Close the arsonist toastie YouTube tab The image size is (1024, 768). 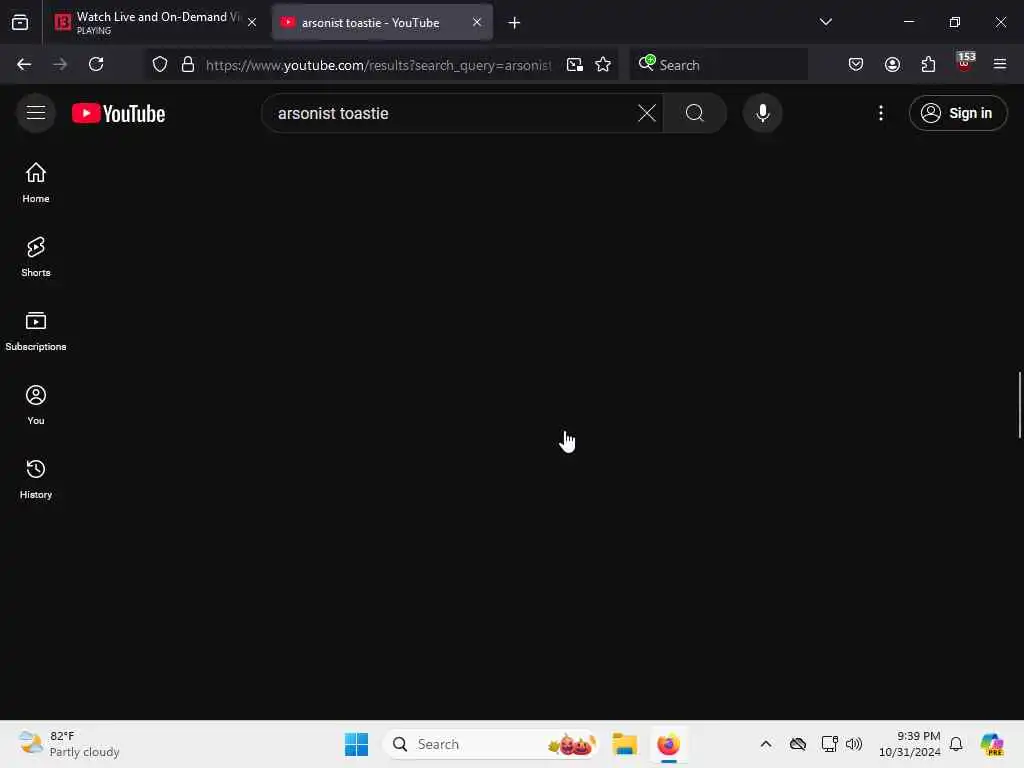477,22
